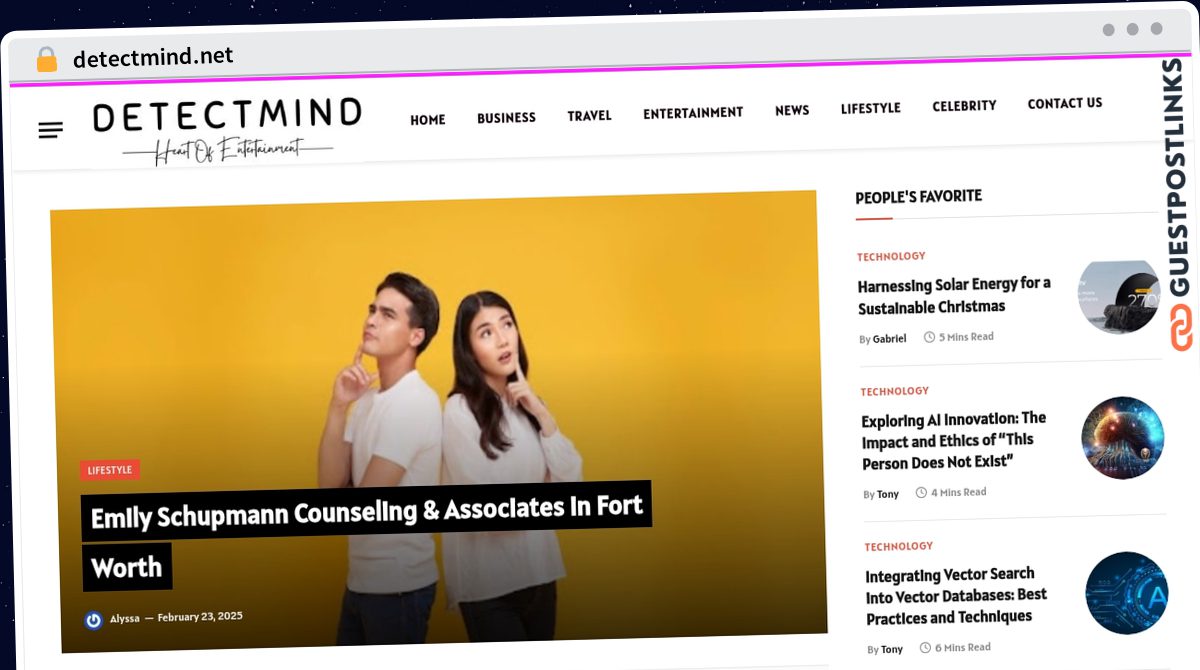Click the clock icon beside 5 Mins Read
Image resolution: width=1200 pixels, height=670 pixels.
tap(929, 337)
